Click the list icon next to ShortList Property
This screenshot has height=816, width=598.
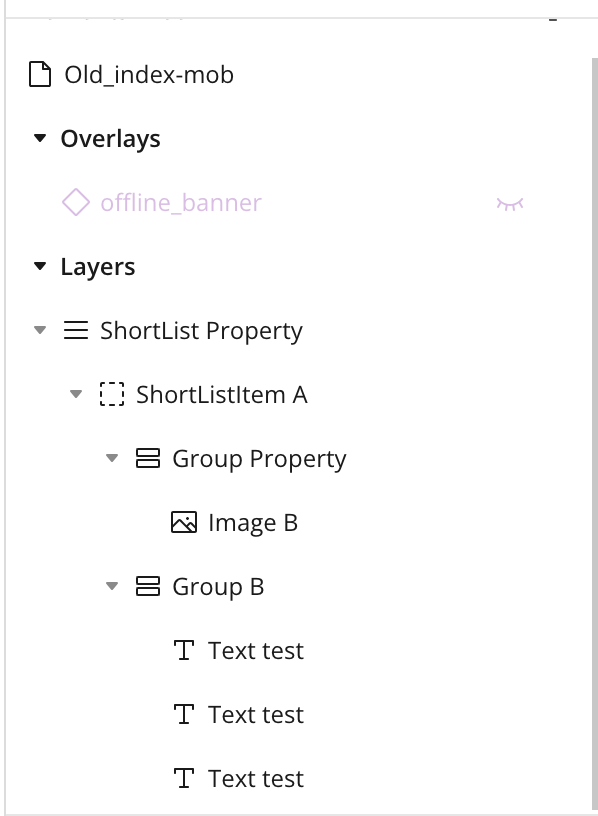point(75,330)
